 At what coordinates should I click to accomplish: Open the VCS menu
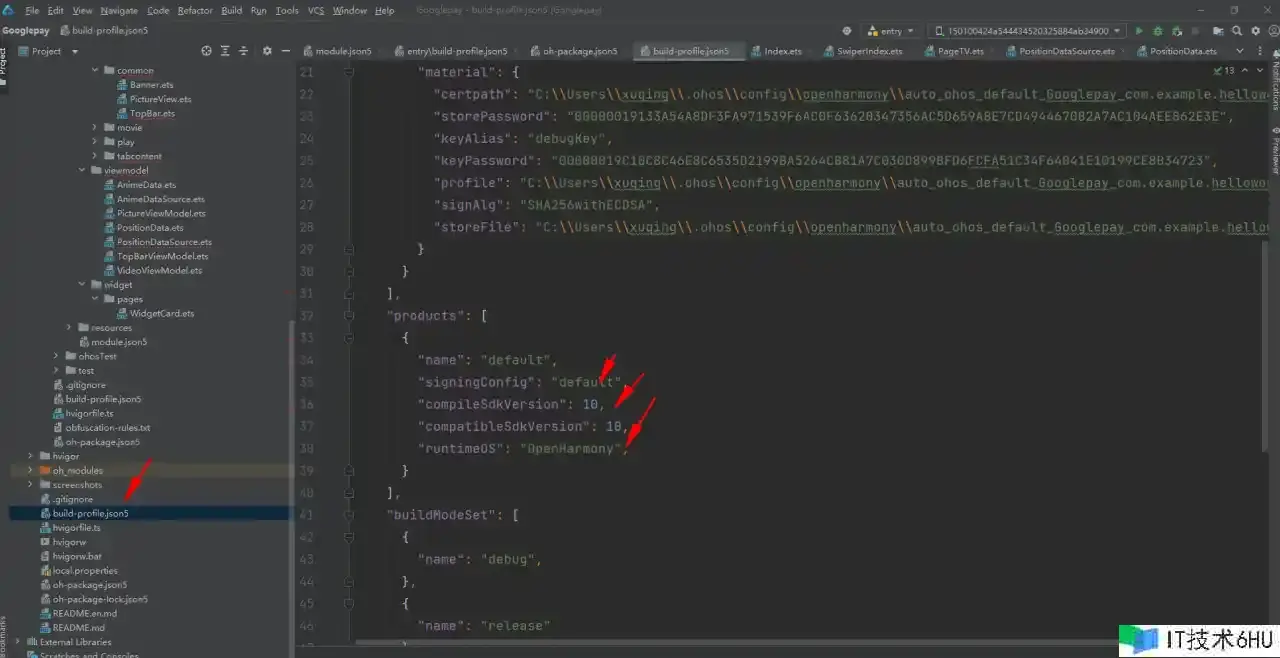point(316,10)
